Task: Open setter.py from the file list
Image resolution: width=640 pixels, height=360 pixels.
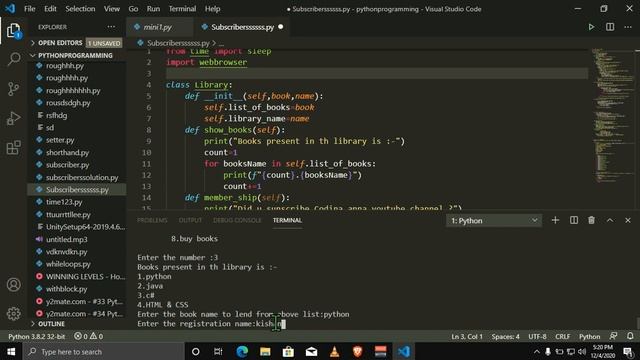Action: click(x=60, y=140)
